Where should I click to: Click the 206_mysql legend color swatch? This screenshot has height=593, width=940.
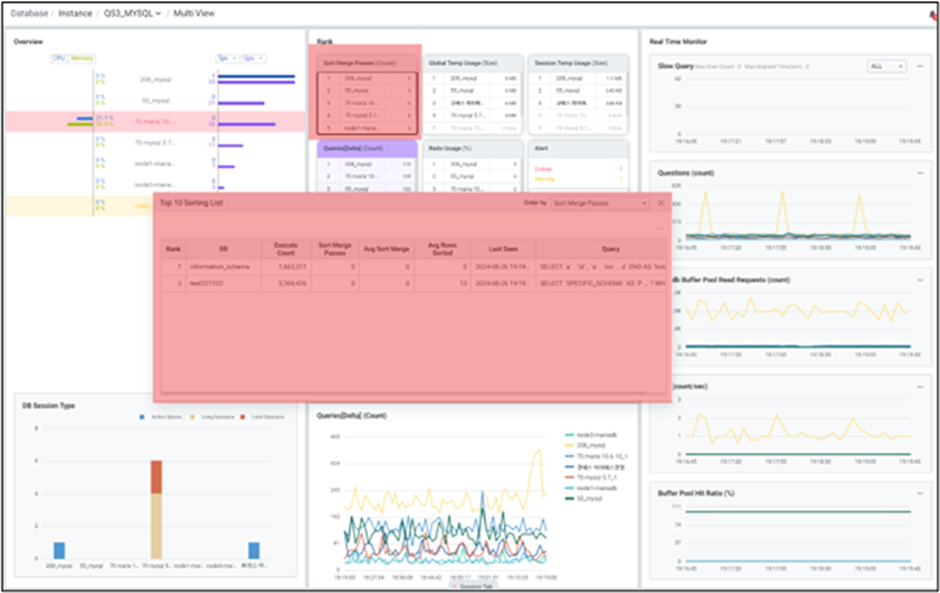coord(570,446)
